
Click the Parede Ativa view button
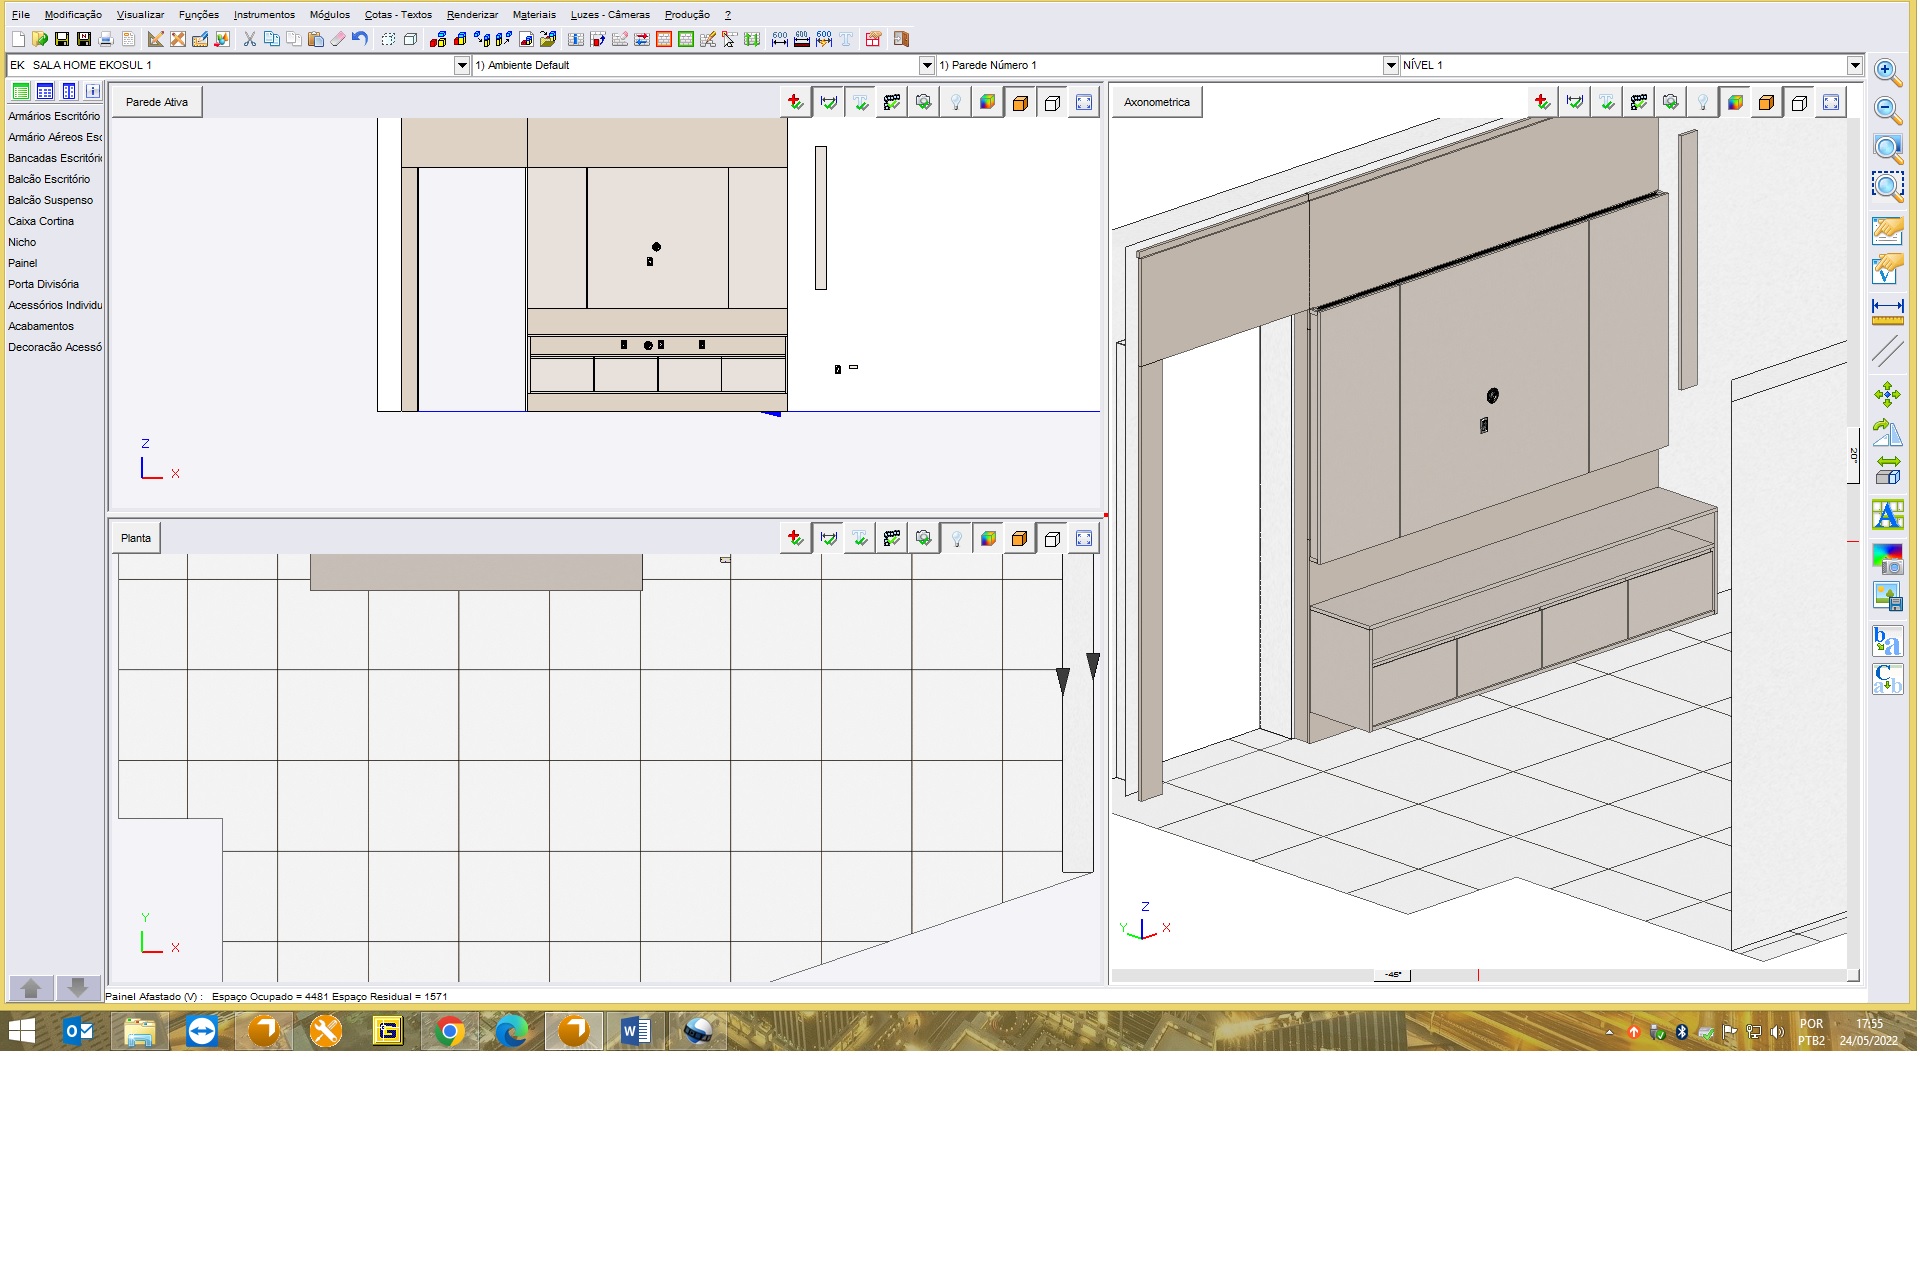[x=157, y=102]
